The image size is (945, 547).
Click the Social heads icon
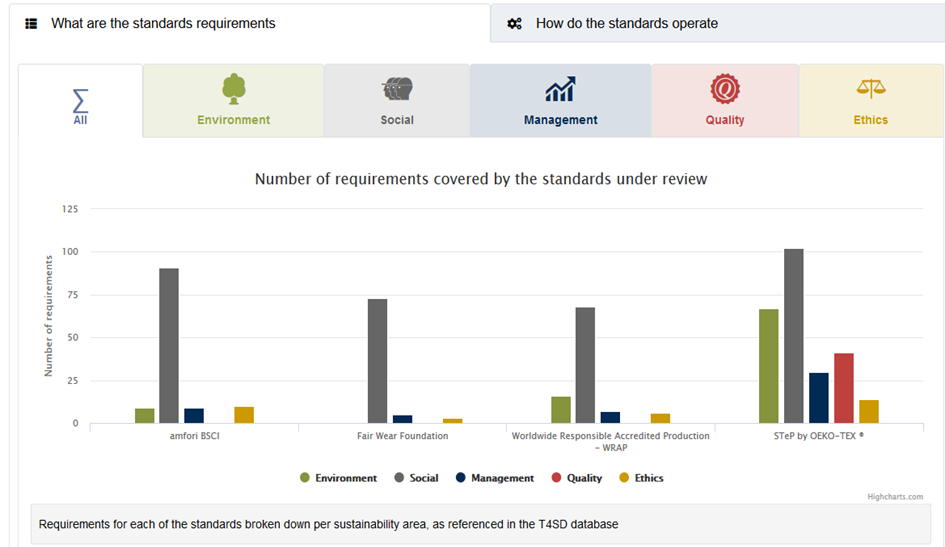tap(397, 89)
